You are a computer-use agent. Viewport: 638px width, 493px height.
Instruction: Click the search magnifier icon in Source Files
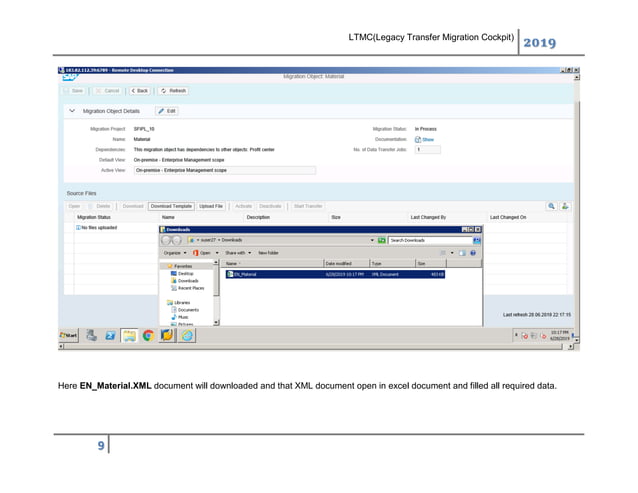pyautogui.click(x=551, y=205)
